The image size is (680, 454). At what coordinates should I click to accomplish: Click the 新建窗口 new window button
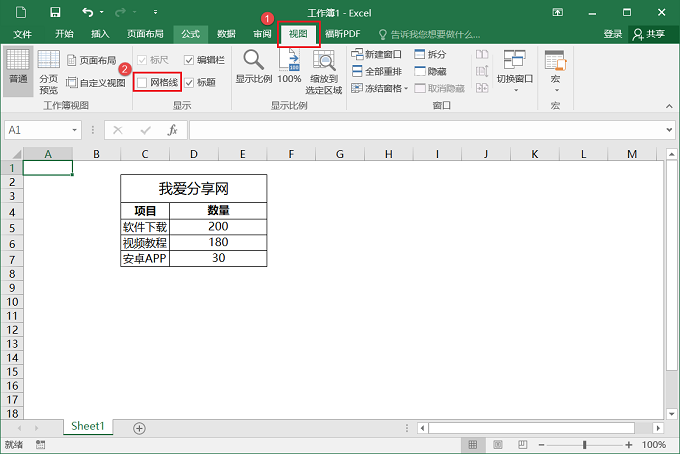pos(376,54)
